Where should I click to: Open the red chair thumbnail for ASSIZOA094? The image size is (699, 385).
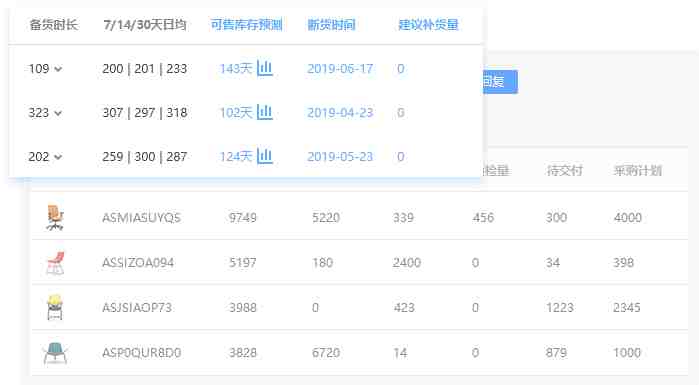[55, 262]
